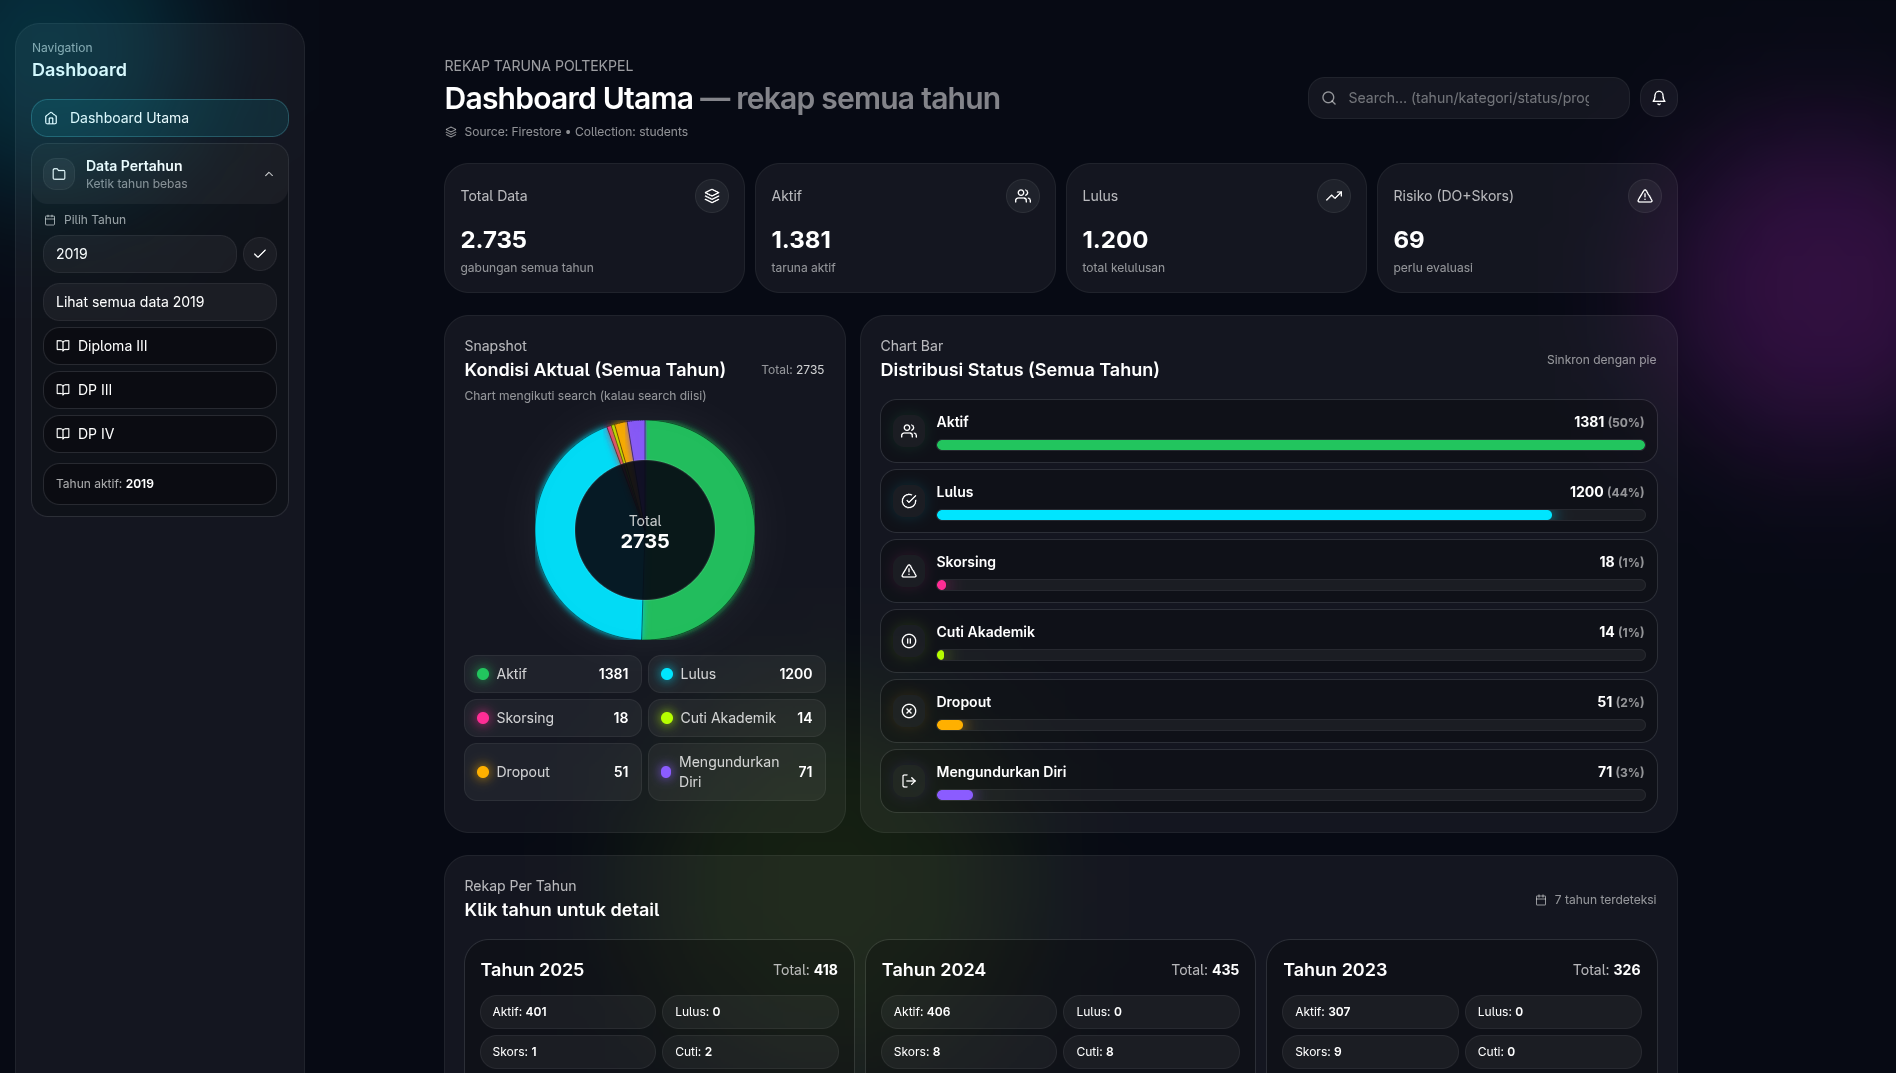The height and width of the screenshot is (1073, 1896).
Task: Click the layers icon in Total Data card
Action: (711, 196)
